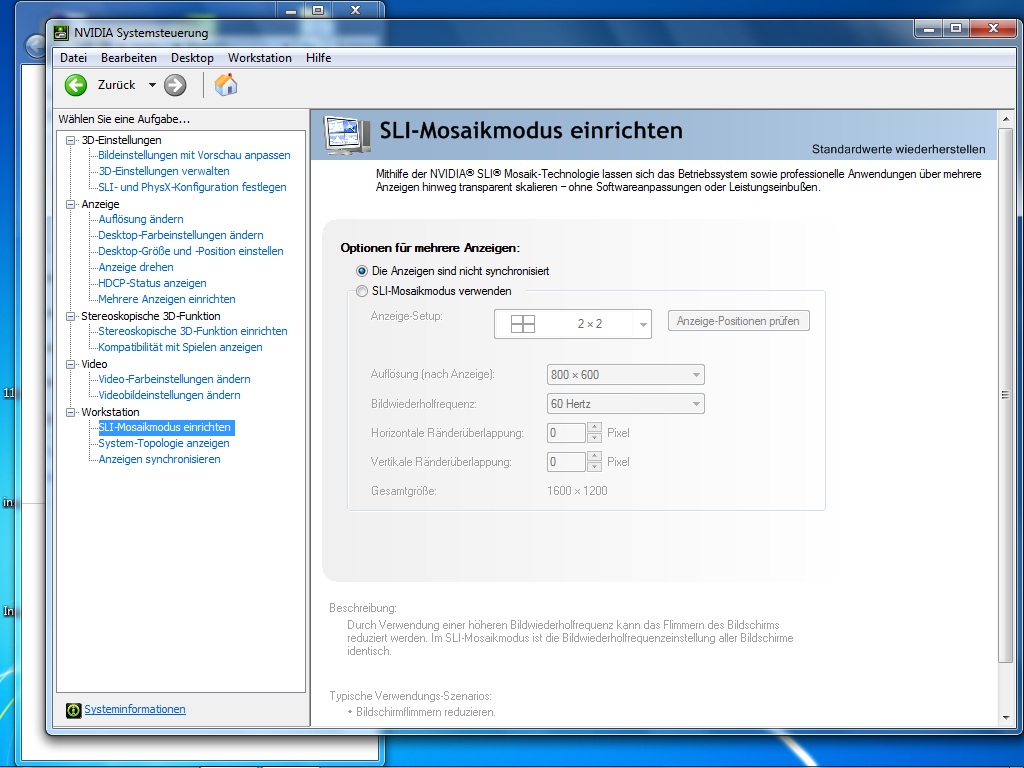
Task: Open 'SLI- und PhysX-Konfiguration festlegen'
Action: pos(192,187)
